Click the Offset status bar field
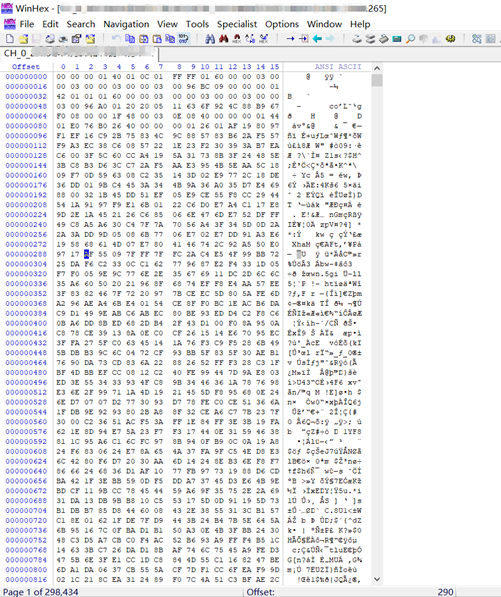This screenshot has height=597, width=501. [350, 592]
